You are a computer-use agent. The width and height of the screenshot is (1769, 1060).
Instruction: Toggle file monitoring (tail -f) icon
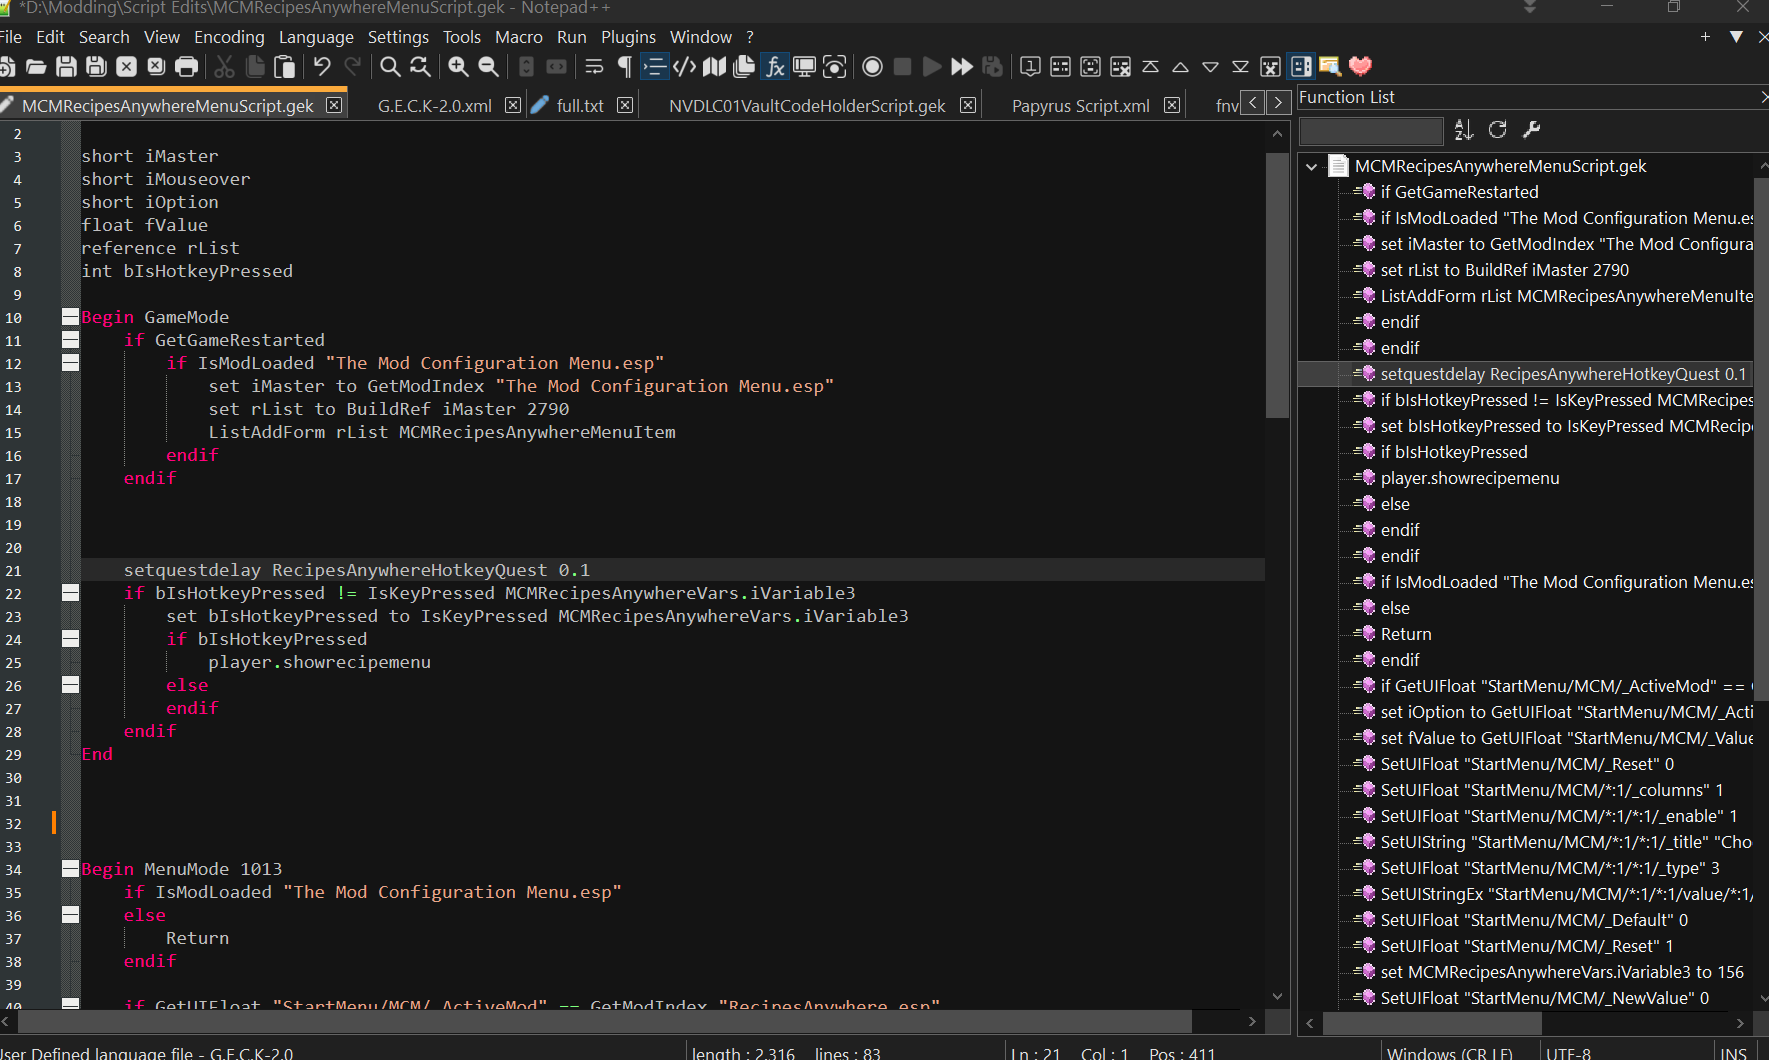pyautogui.click(x=834, y=67)
